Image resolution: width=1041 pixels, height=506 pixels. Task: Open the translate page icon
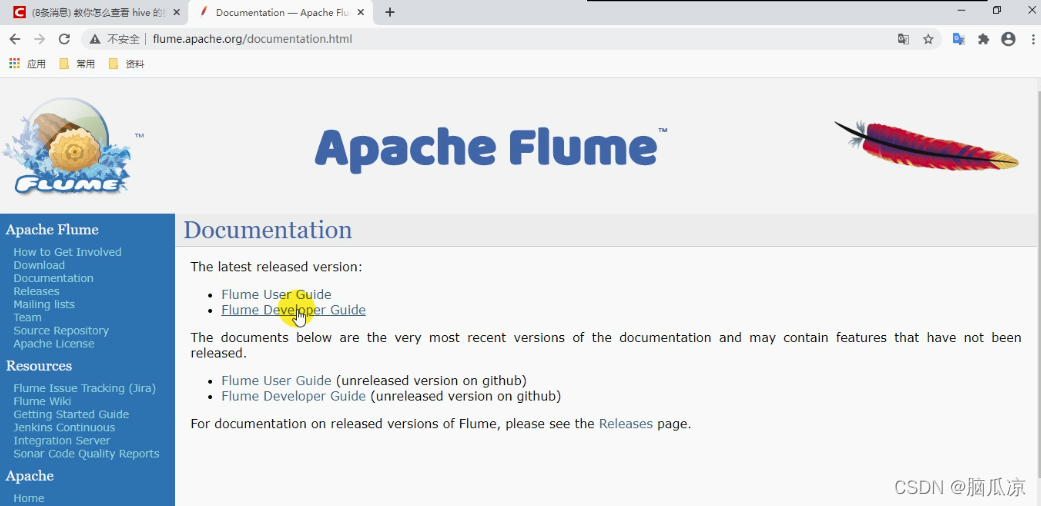coord(903,39)
